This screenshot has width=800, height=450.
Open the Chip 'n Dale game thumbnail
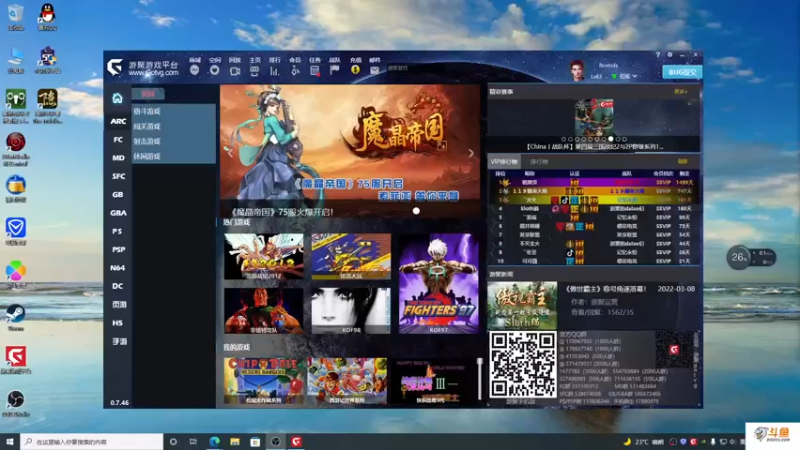(x=263, y=381)
